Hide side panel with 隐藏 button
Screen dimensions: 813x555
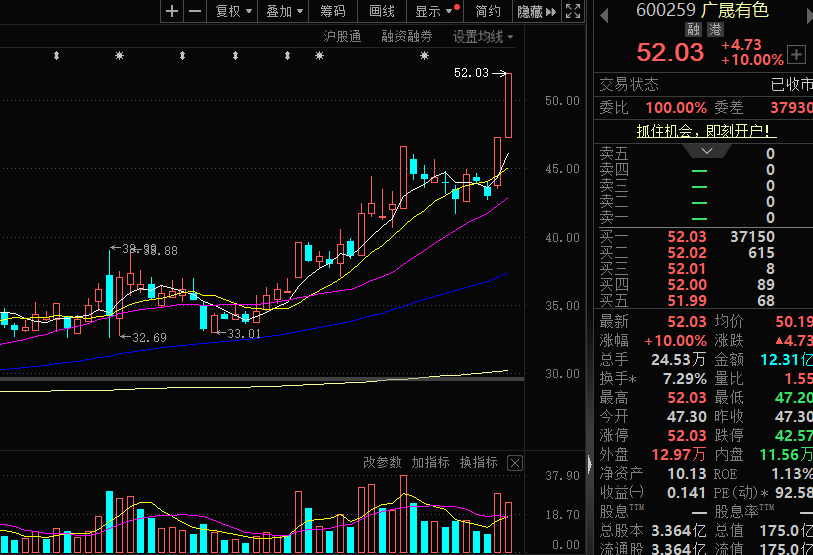[535, 11]
